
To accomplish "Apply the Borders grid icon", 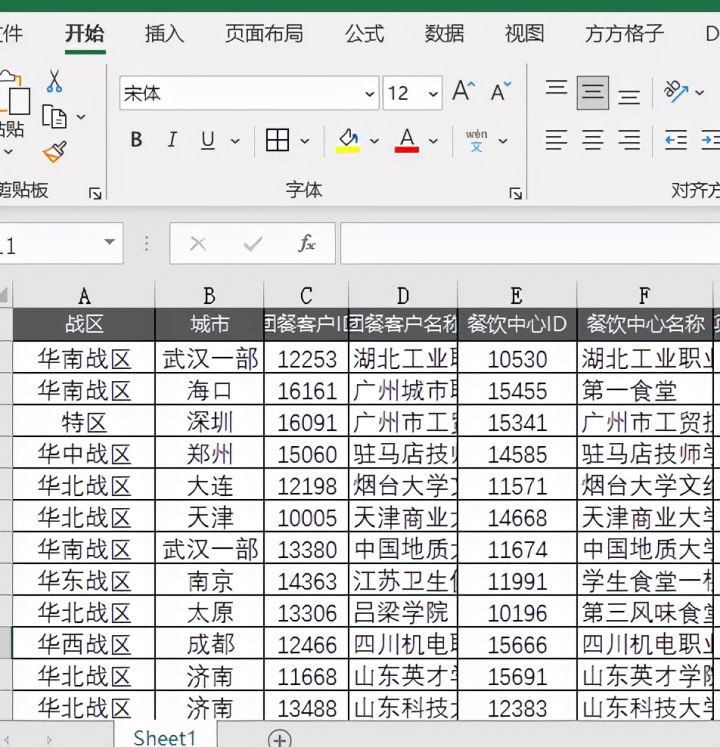I will [277, 140].
